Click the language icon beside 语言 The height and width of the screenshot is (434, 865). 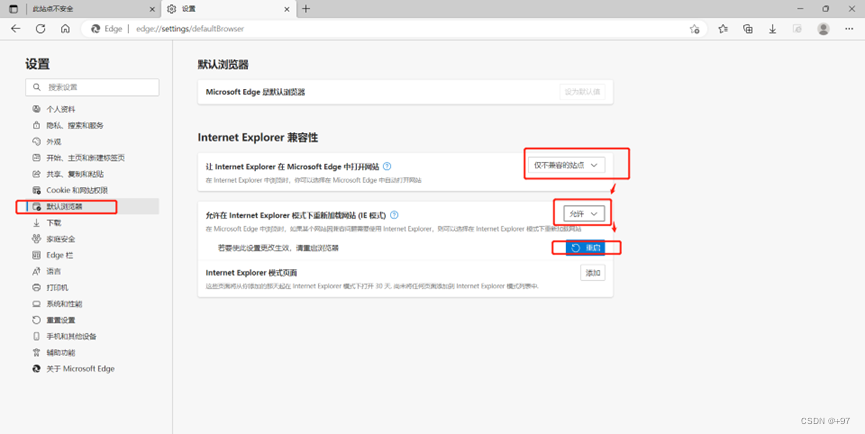tap(36, 271)
